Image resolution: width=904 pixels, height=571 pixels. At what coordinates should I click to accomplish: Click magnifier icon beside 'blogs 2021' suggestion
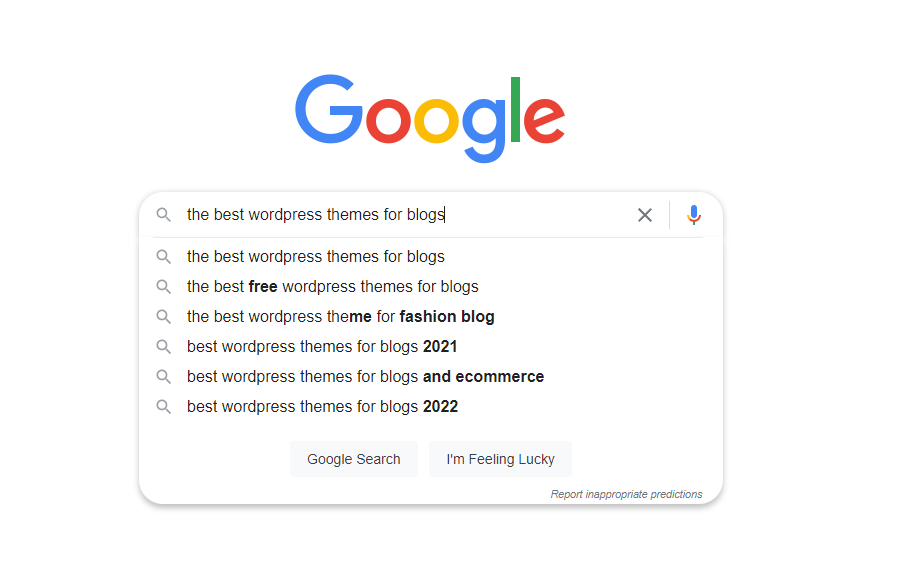pos(164,347)
